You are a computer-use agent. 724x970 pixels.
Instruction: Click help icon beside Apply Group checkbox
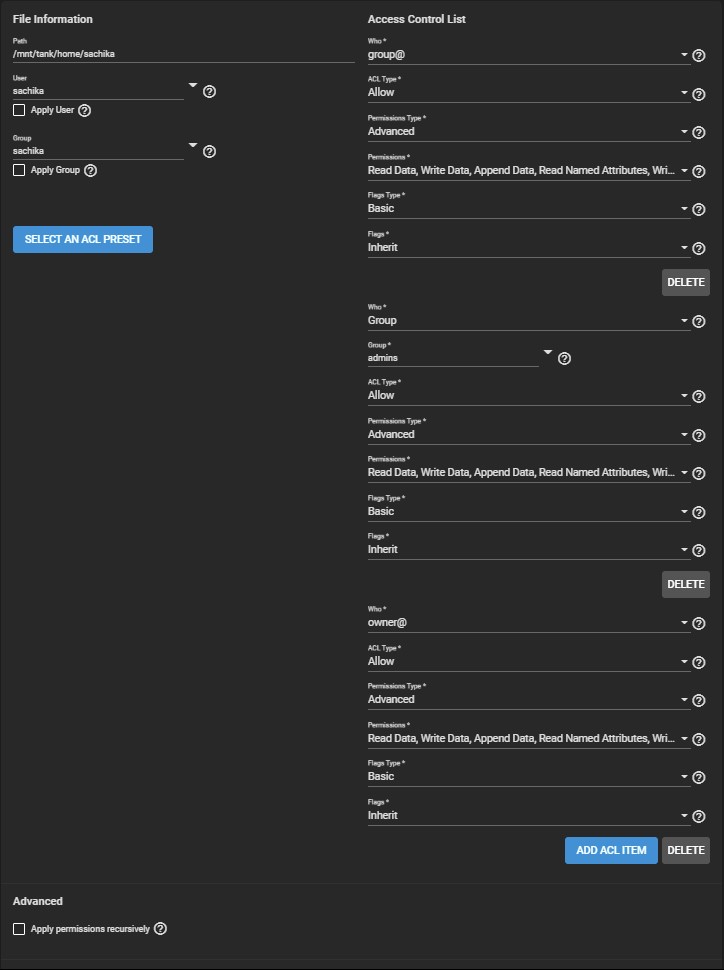pos(91,170)
